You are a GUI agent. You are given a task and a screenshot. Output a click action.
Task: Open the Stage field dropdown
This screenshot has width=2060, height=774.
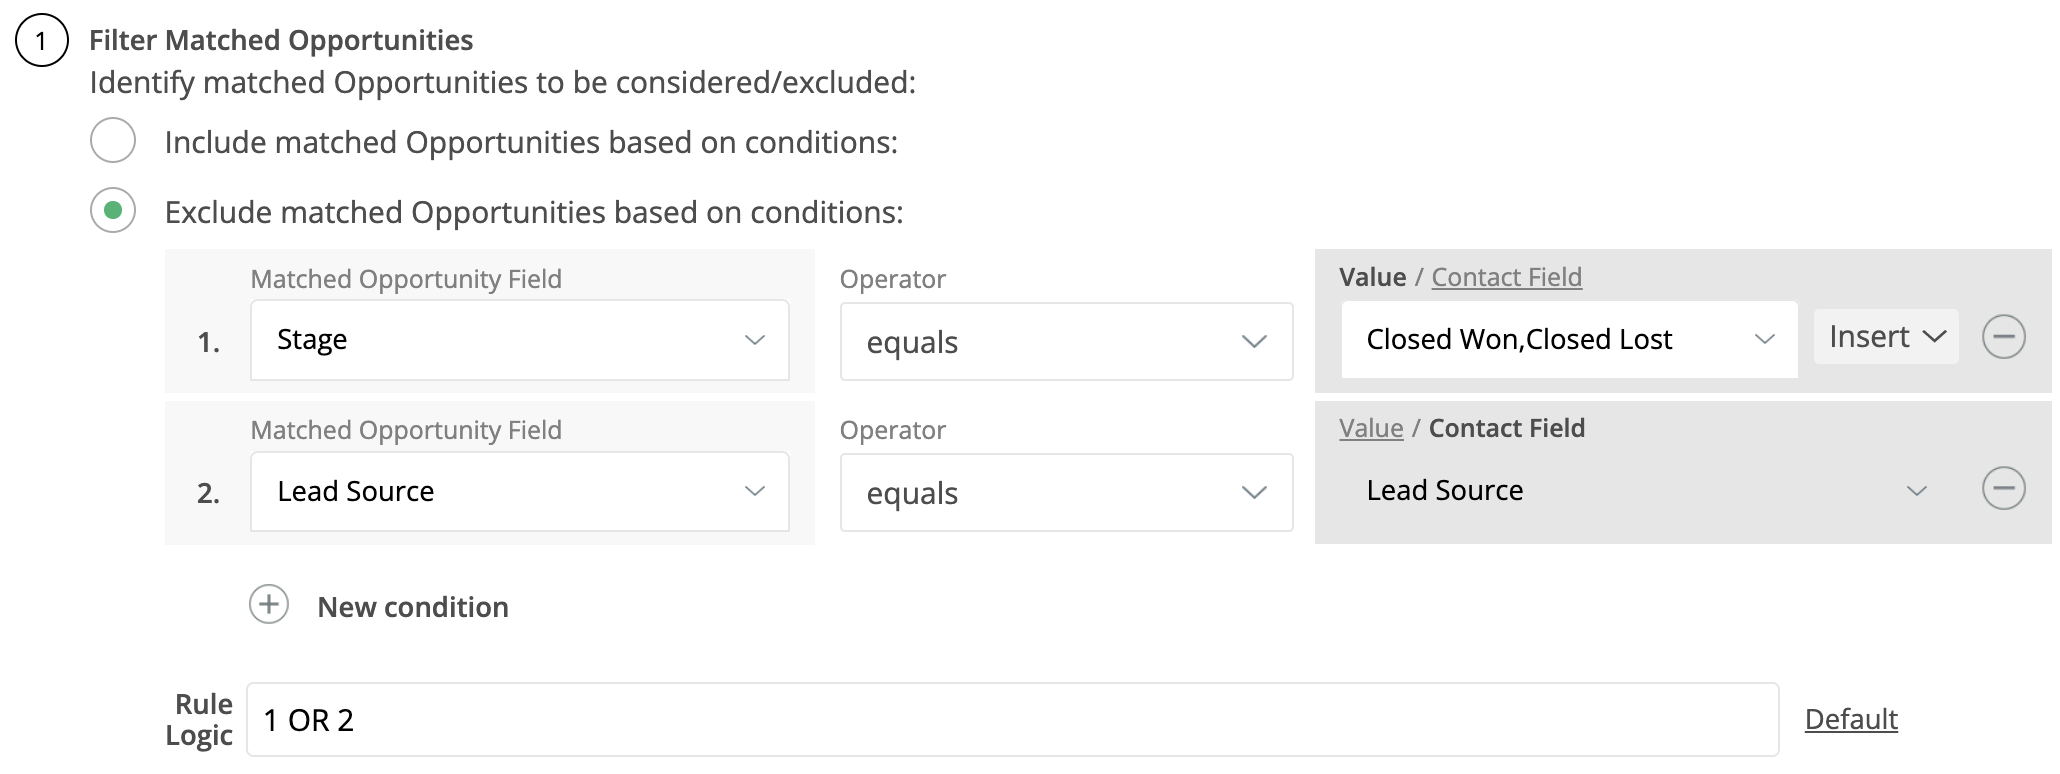(x=519, y=340)
